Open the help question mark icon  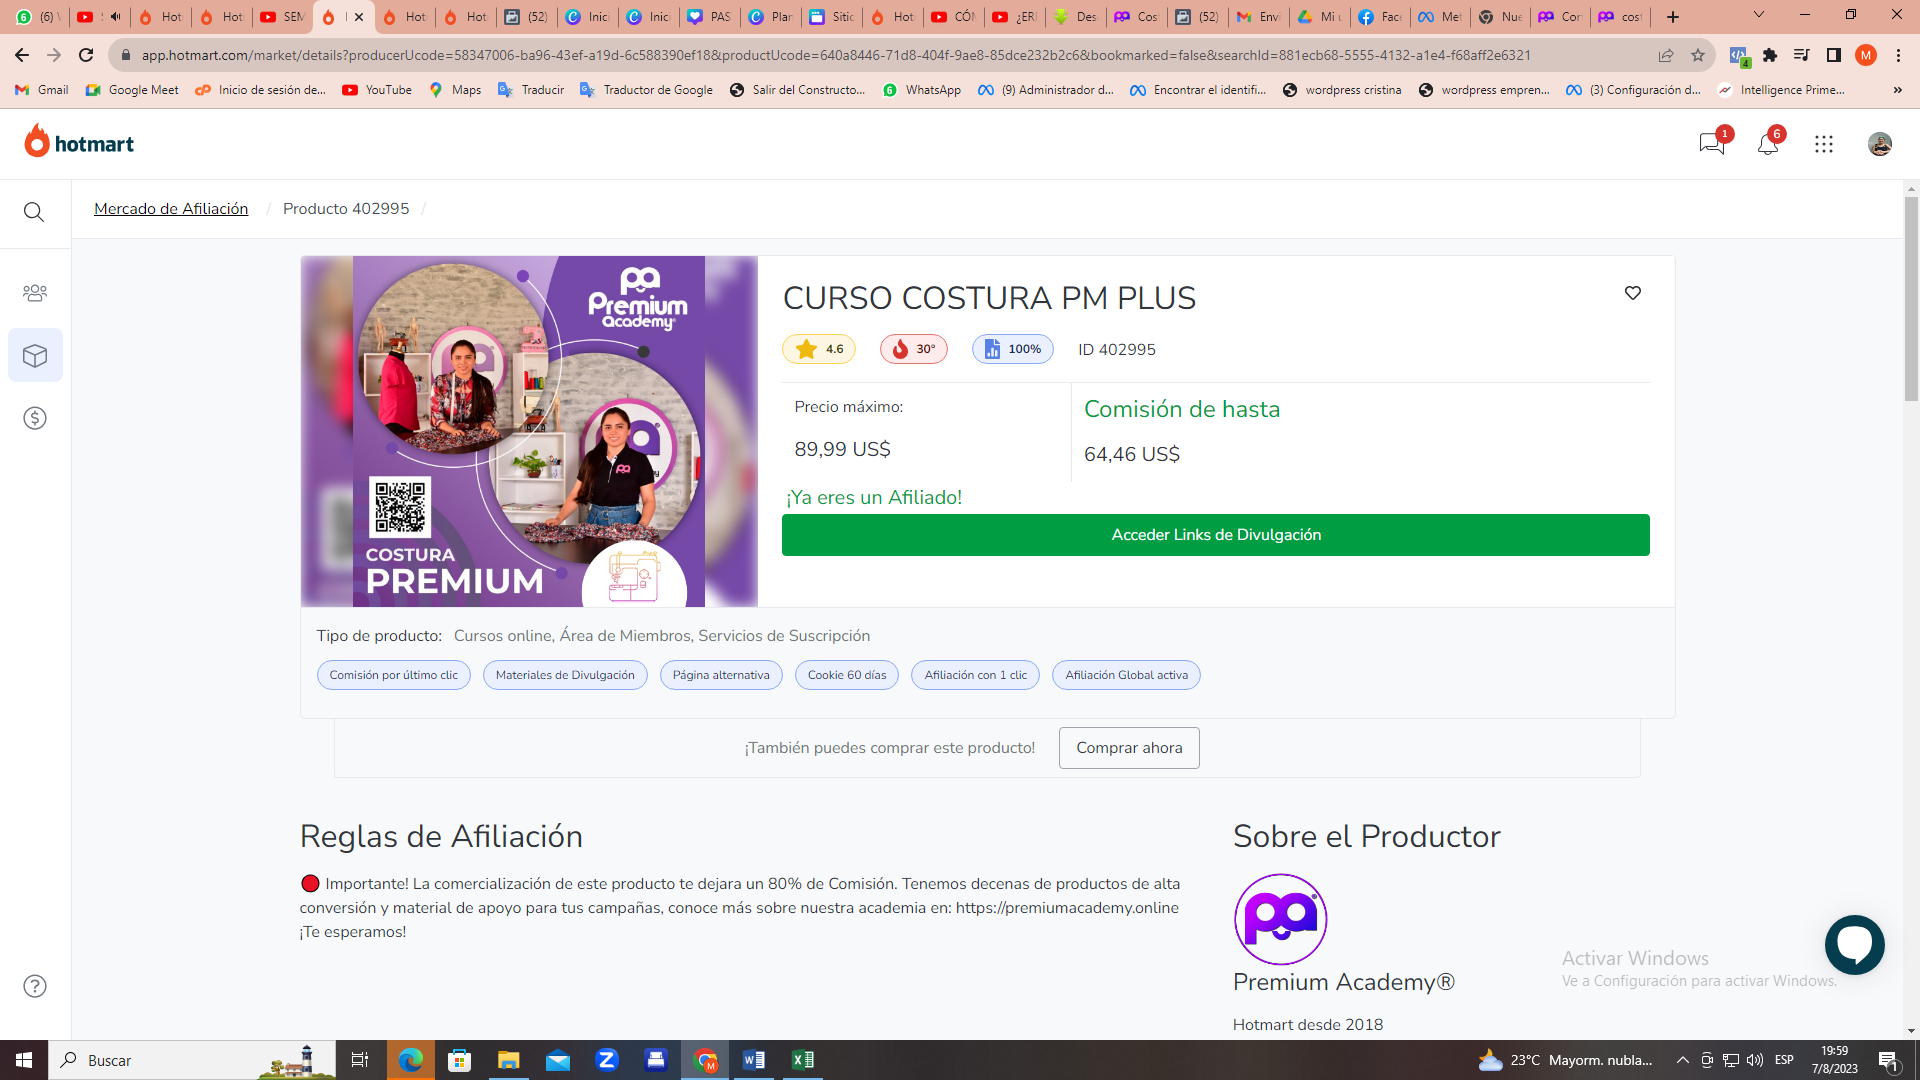point(35,986)
